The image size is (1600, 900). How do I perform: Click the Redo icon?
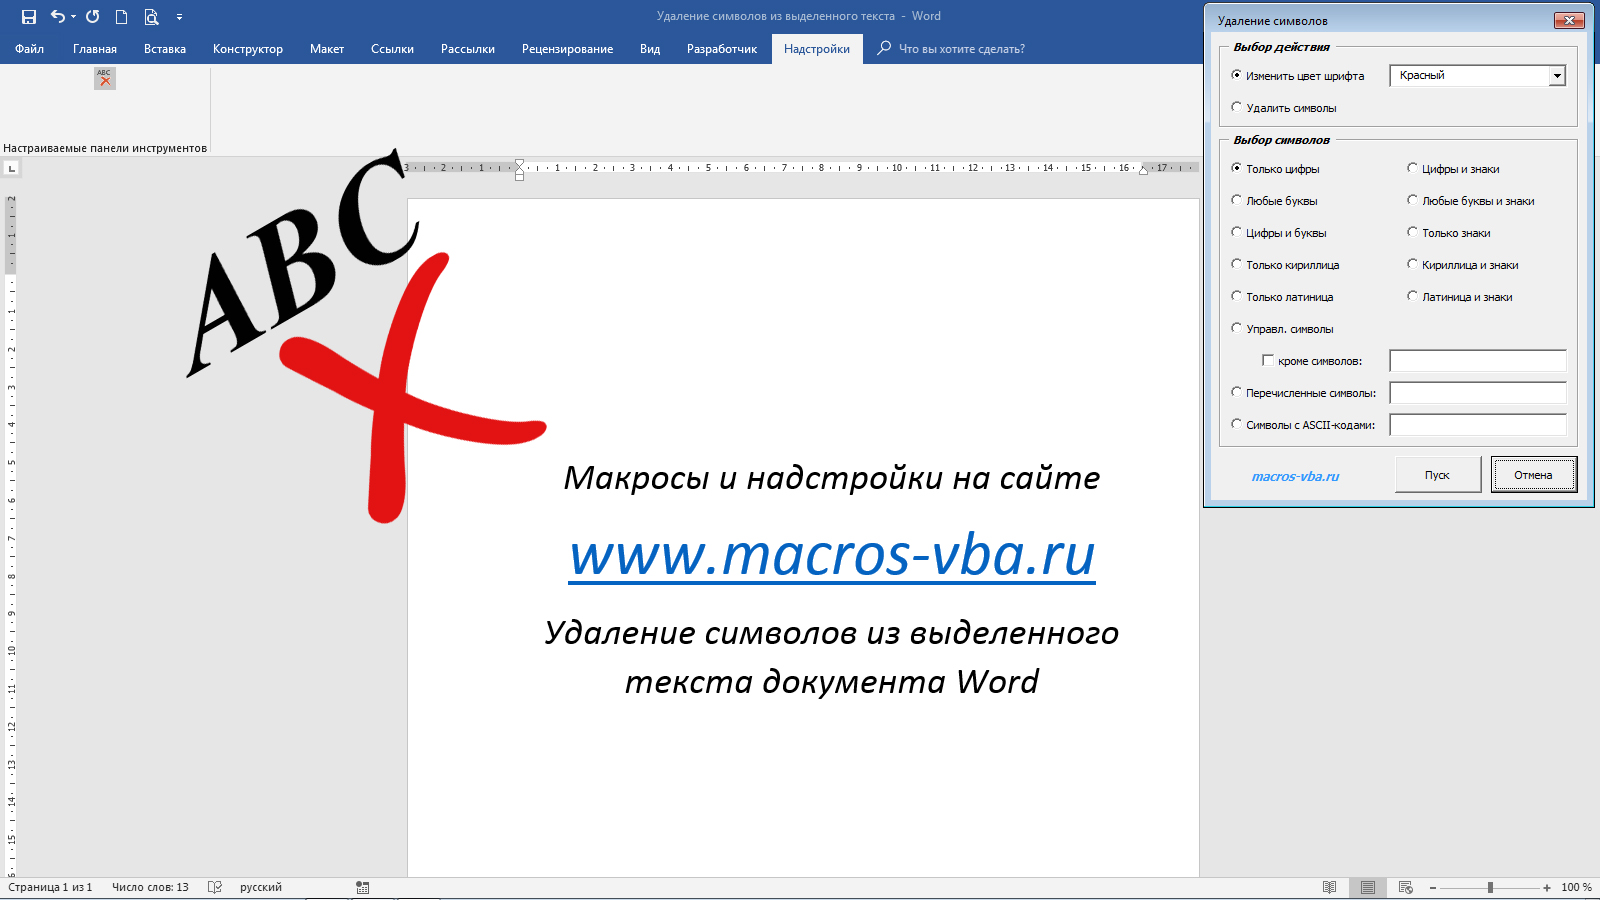(x=93, y=16)
